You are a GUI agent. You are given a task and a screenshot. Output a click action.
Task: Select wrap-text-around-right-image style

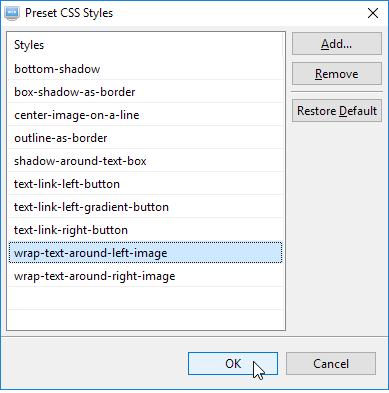pos(145,276)
